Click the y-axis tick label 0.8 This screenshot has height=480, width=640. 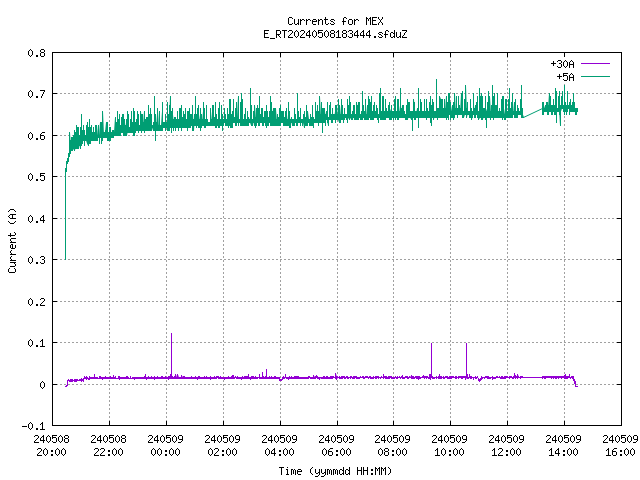click(37, 53)
